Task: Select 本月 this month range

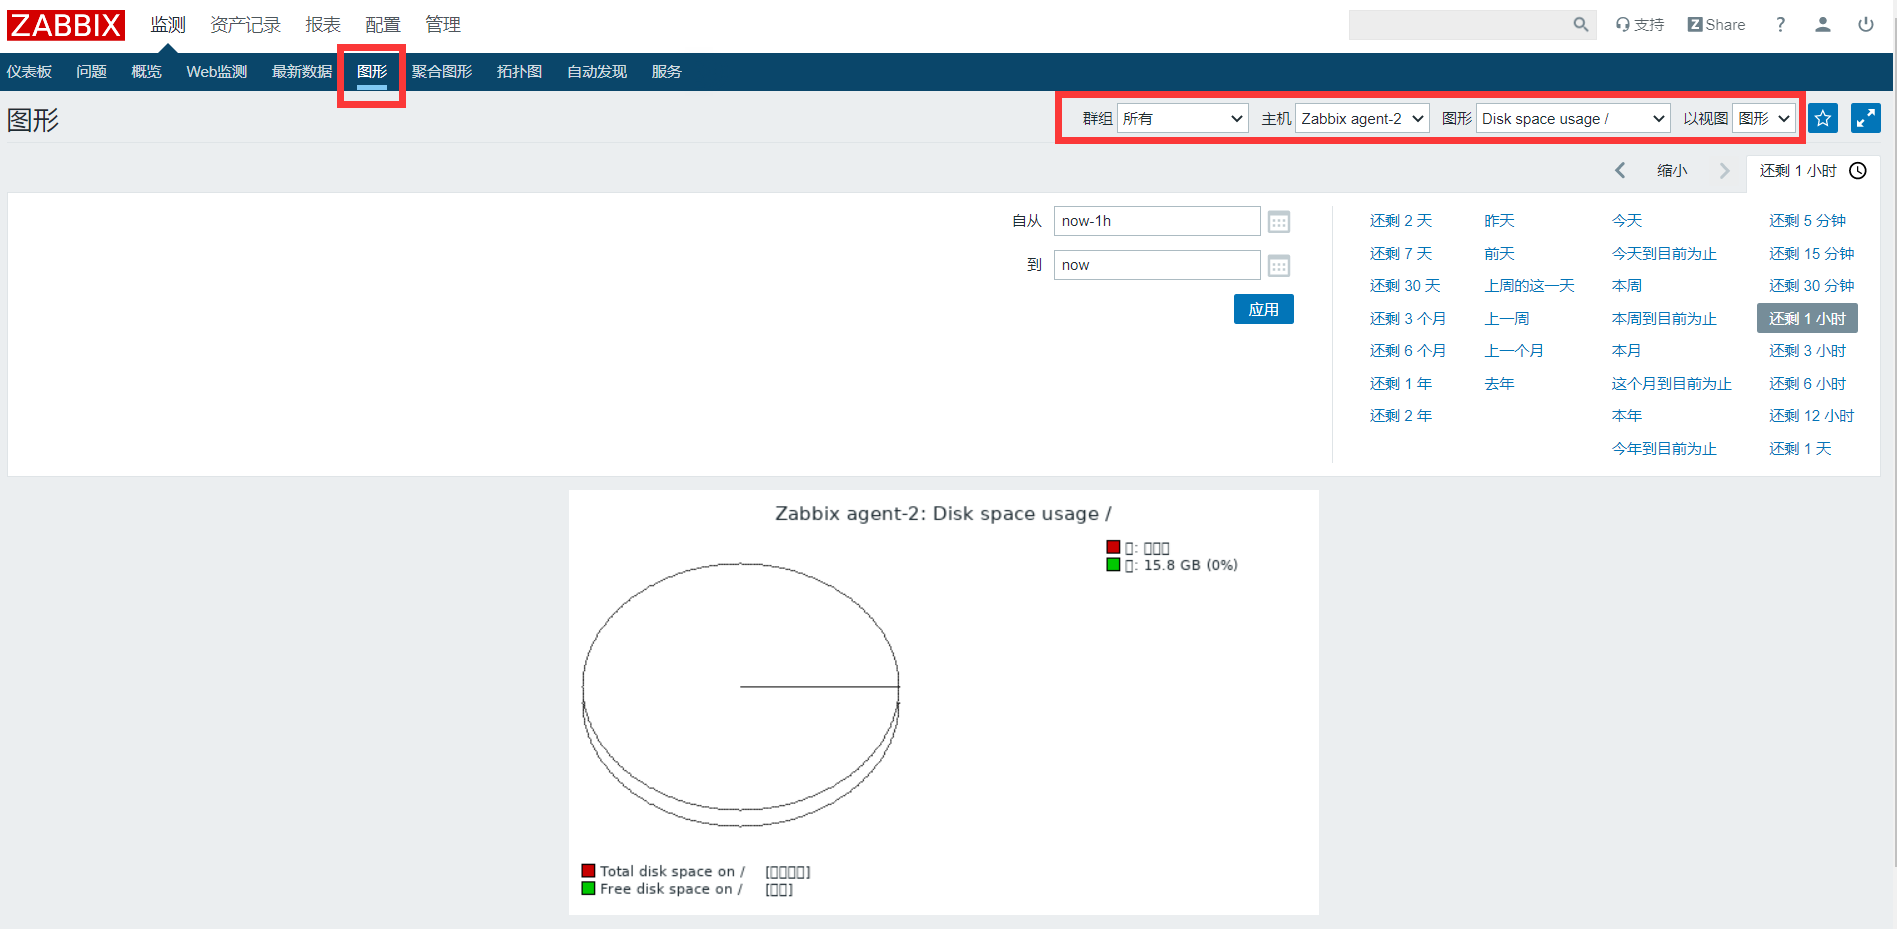Action: pos(1627,351)
